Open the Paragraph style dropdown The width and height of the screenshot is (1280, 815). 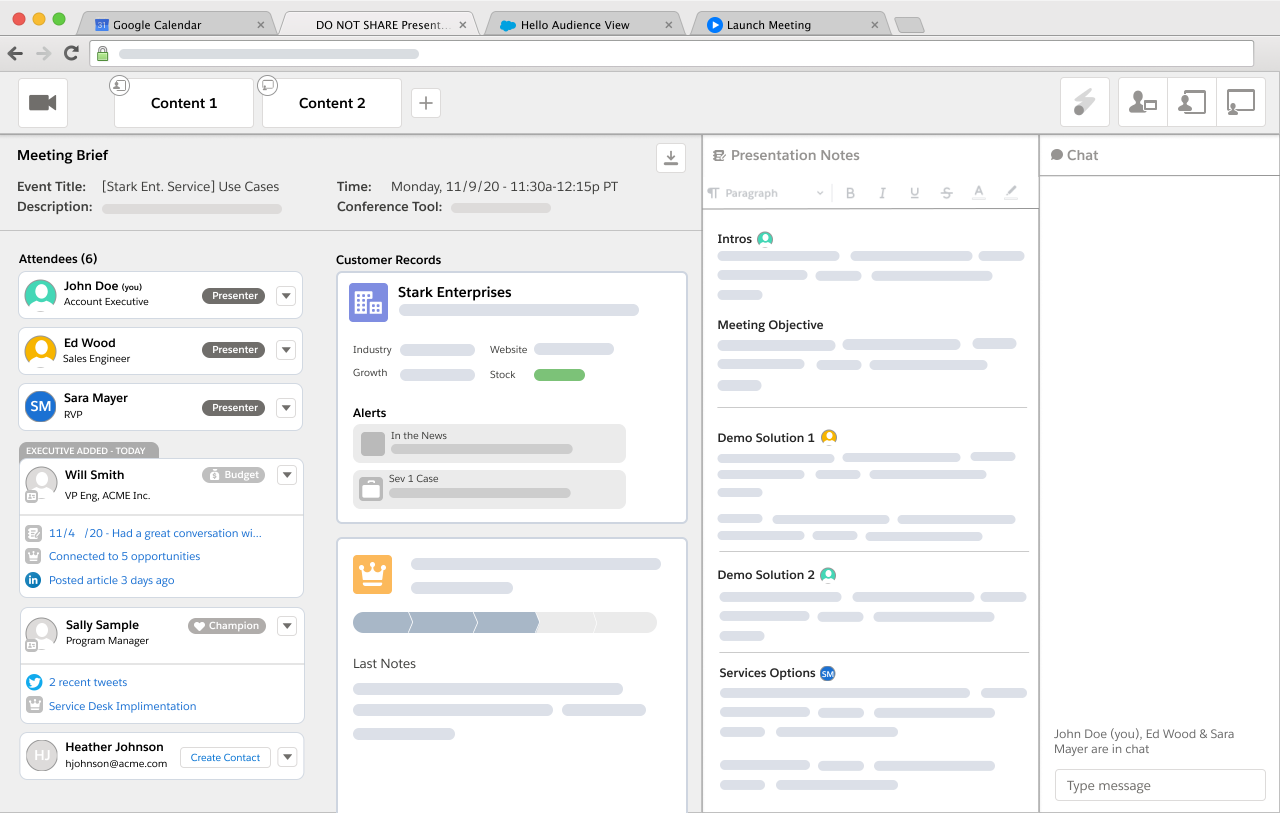point(767,193)
